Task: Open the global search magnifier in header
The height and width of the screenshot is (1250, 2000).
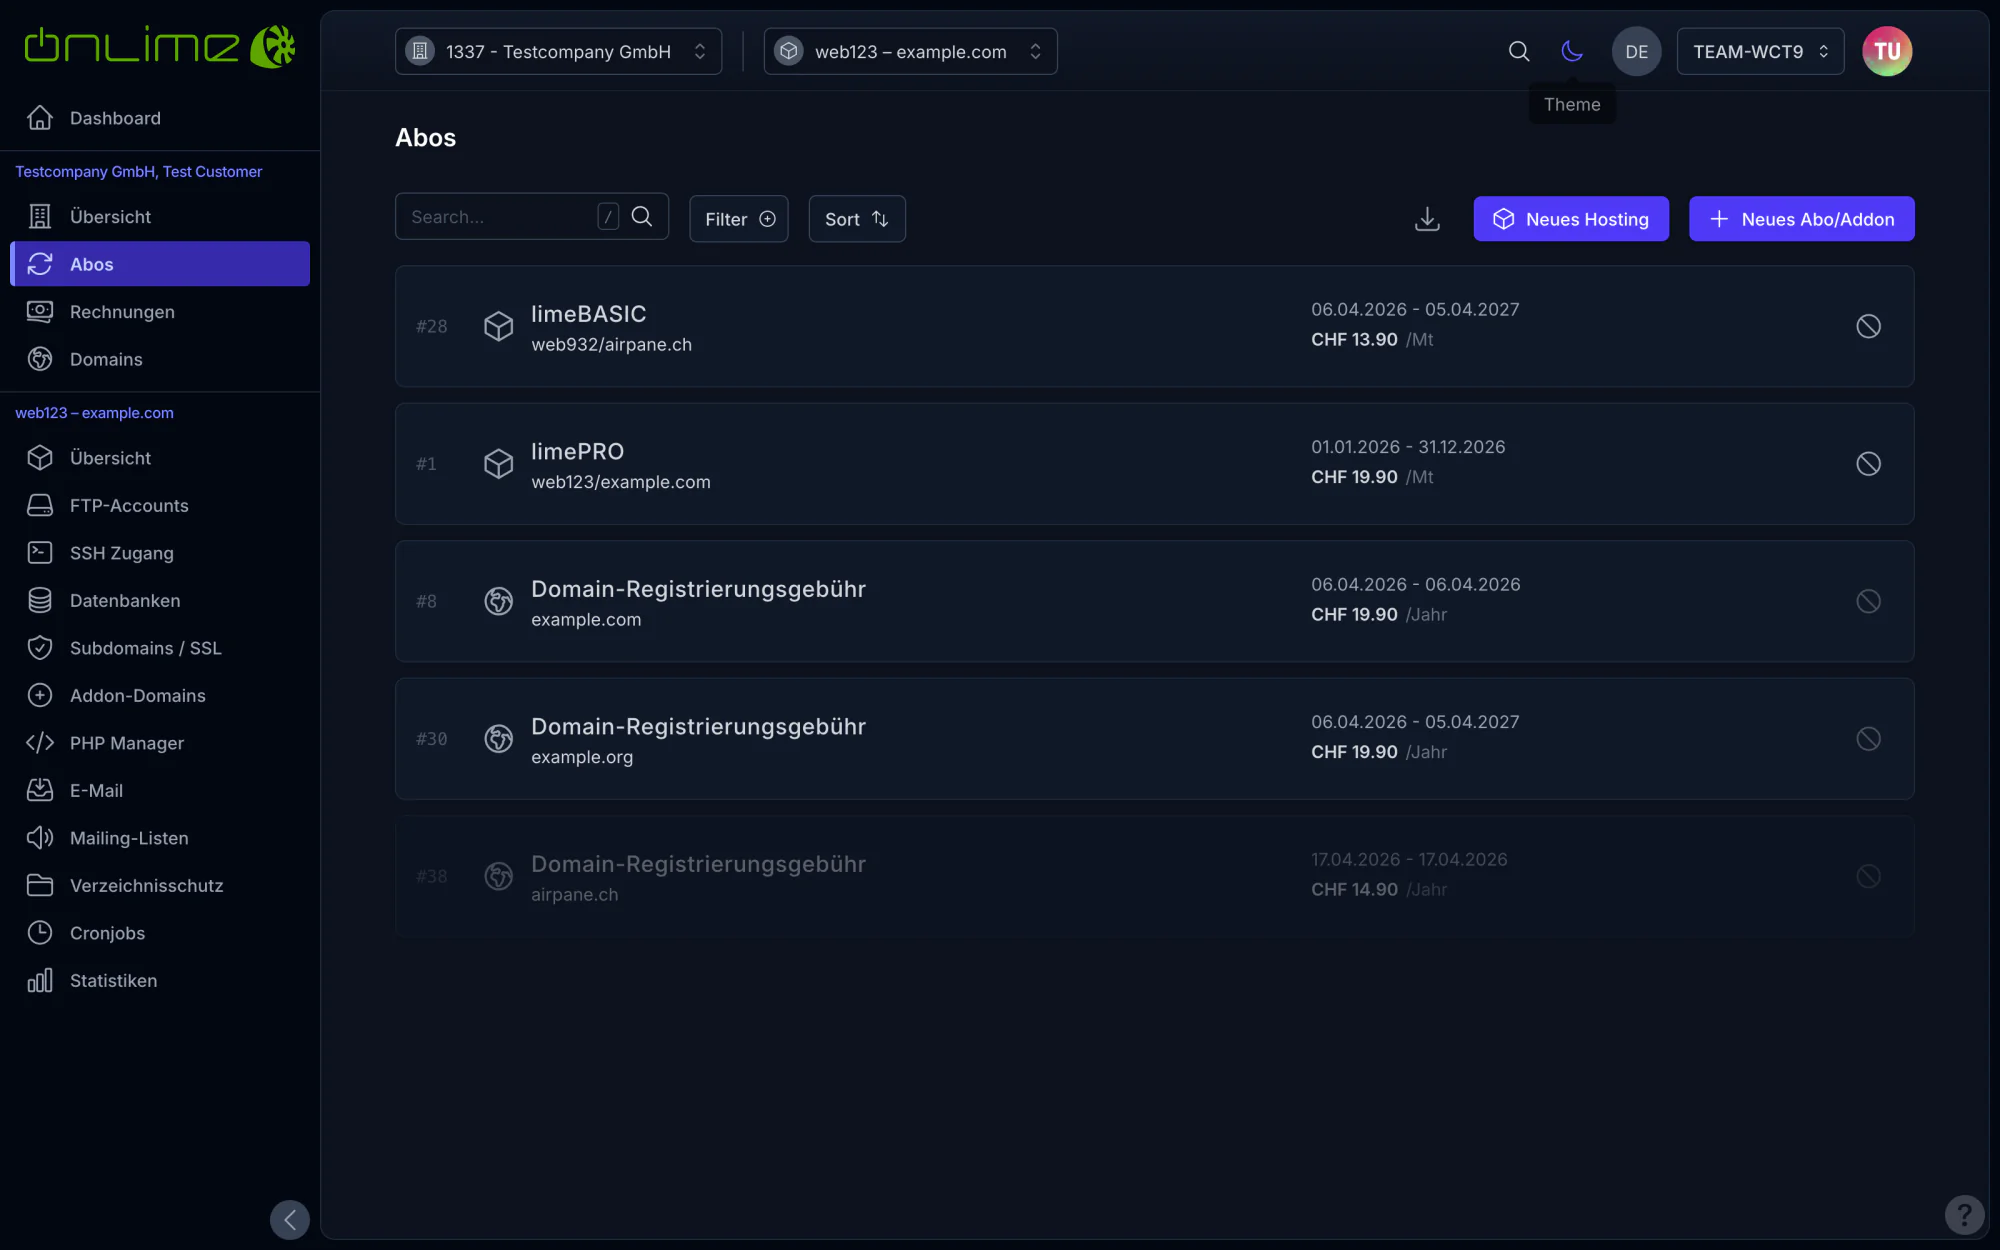Action: [x=1519, y=51]
